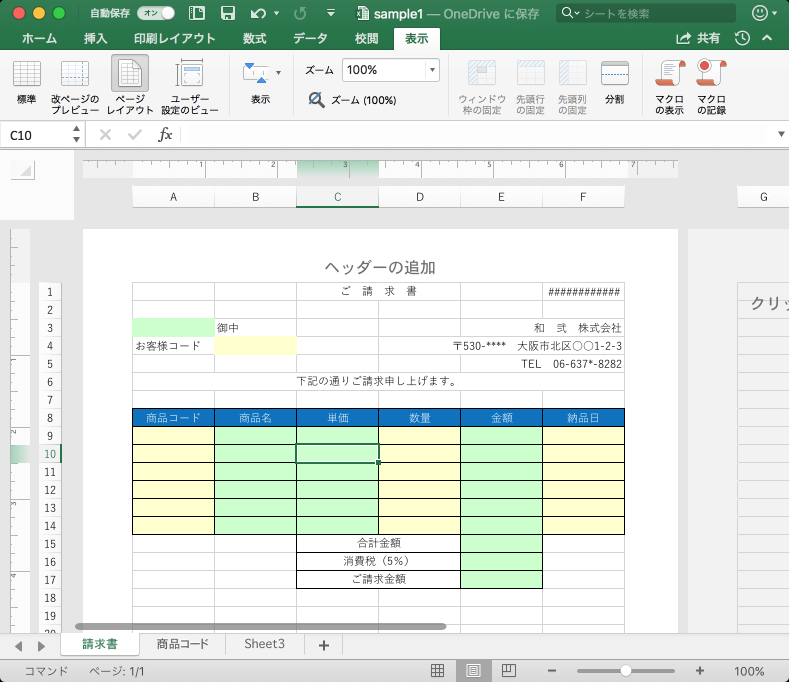Select column C header
789x682 pixels.
click(x=338, y=197)
